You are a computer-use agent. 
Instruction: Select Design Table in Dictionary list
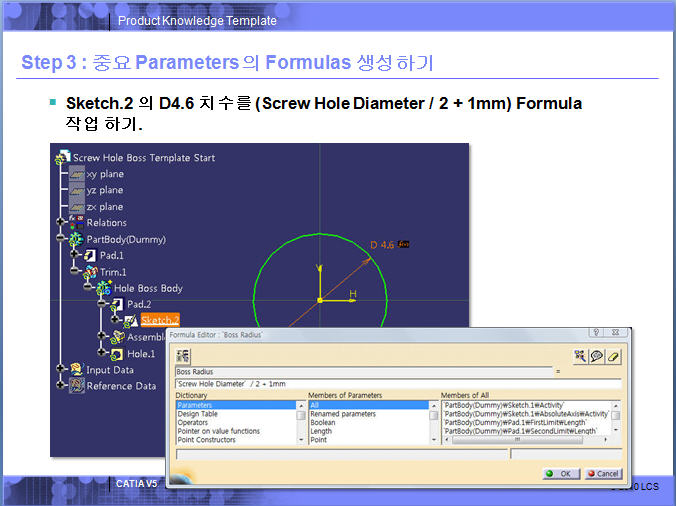coord(197,414)
